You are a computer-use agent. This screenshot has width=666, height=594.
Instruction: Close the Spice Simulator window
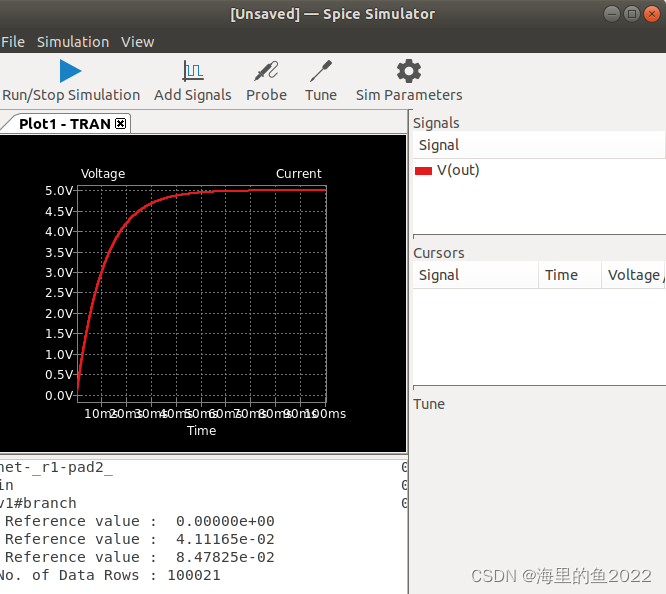[652, 14]
